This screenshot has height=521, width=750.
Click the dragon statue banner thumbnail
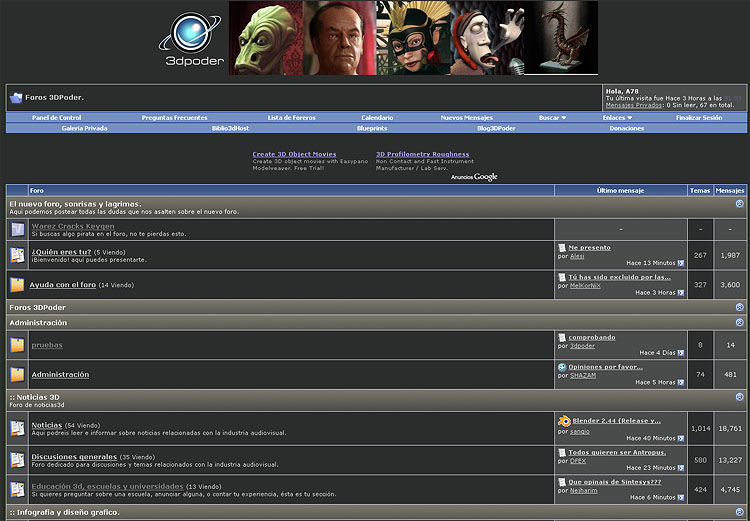pyautogui.click(x=561, y=38)
